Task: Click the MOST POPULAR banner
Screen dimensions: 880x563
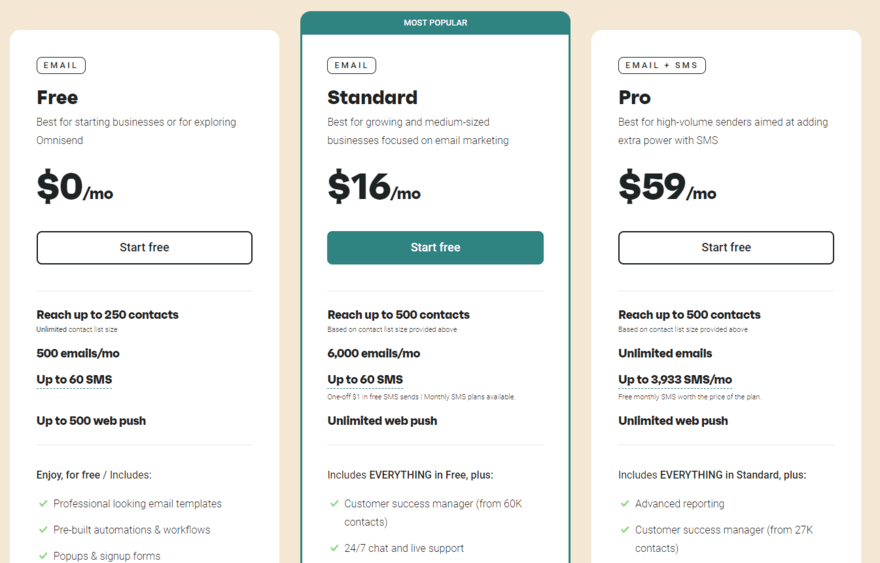Action: pyautogui.click(x=435, y=23)
